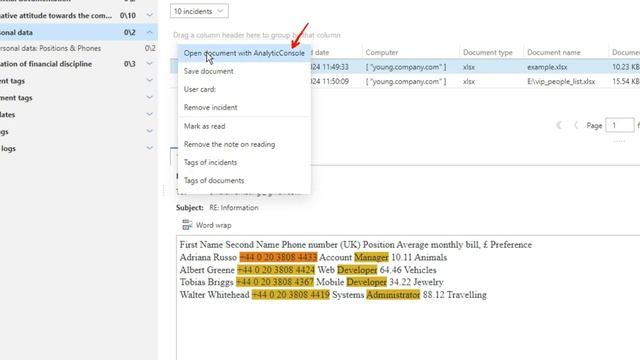Image resolution: width=640 pixels, height=360 pixels.
Task: Open document with AnalyticConsole
Action: 244,53
